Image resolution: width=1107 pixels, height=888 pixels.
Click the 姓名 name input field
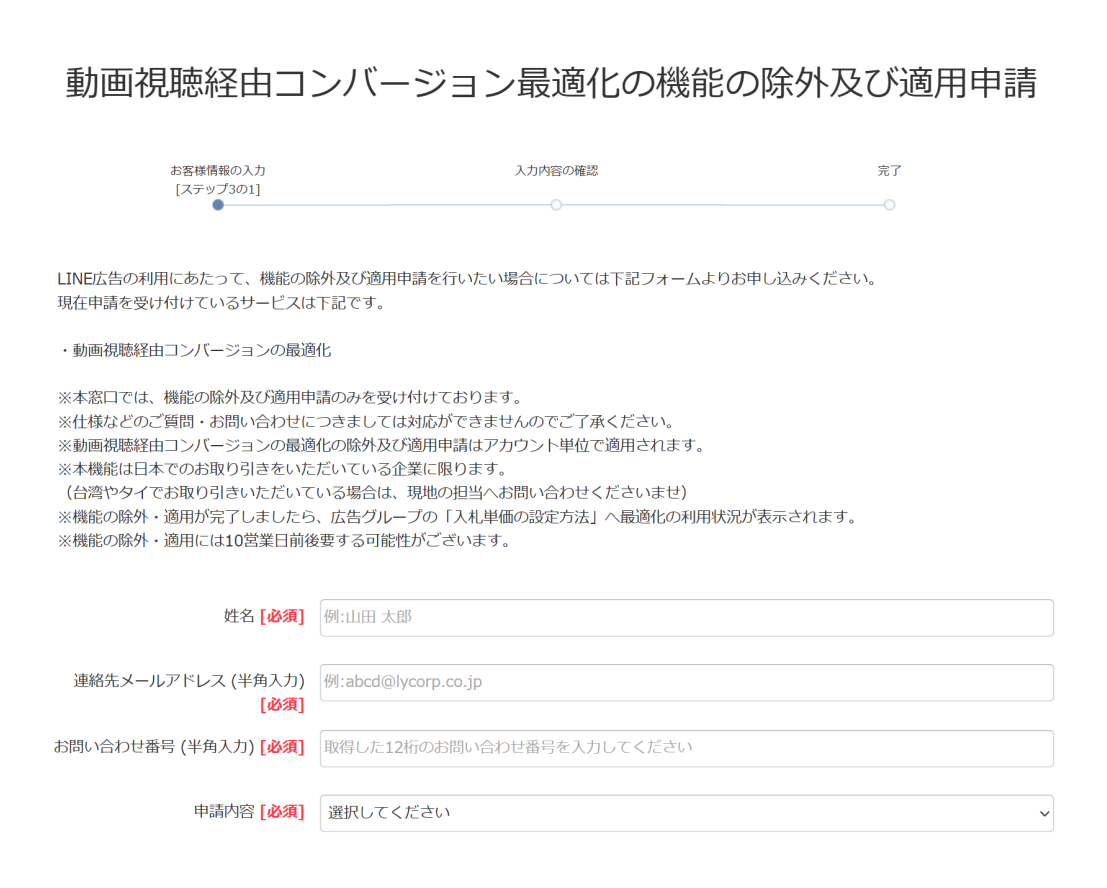(686, 617)
